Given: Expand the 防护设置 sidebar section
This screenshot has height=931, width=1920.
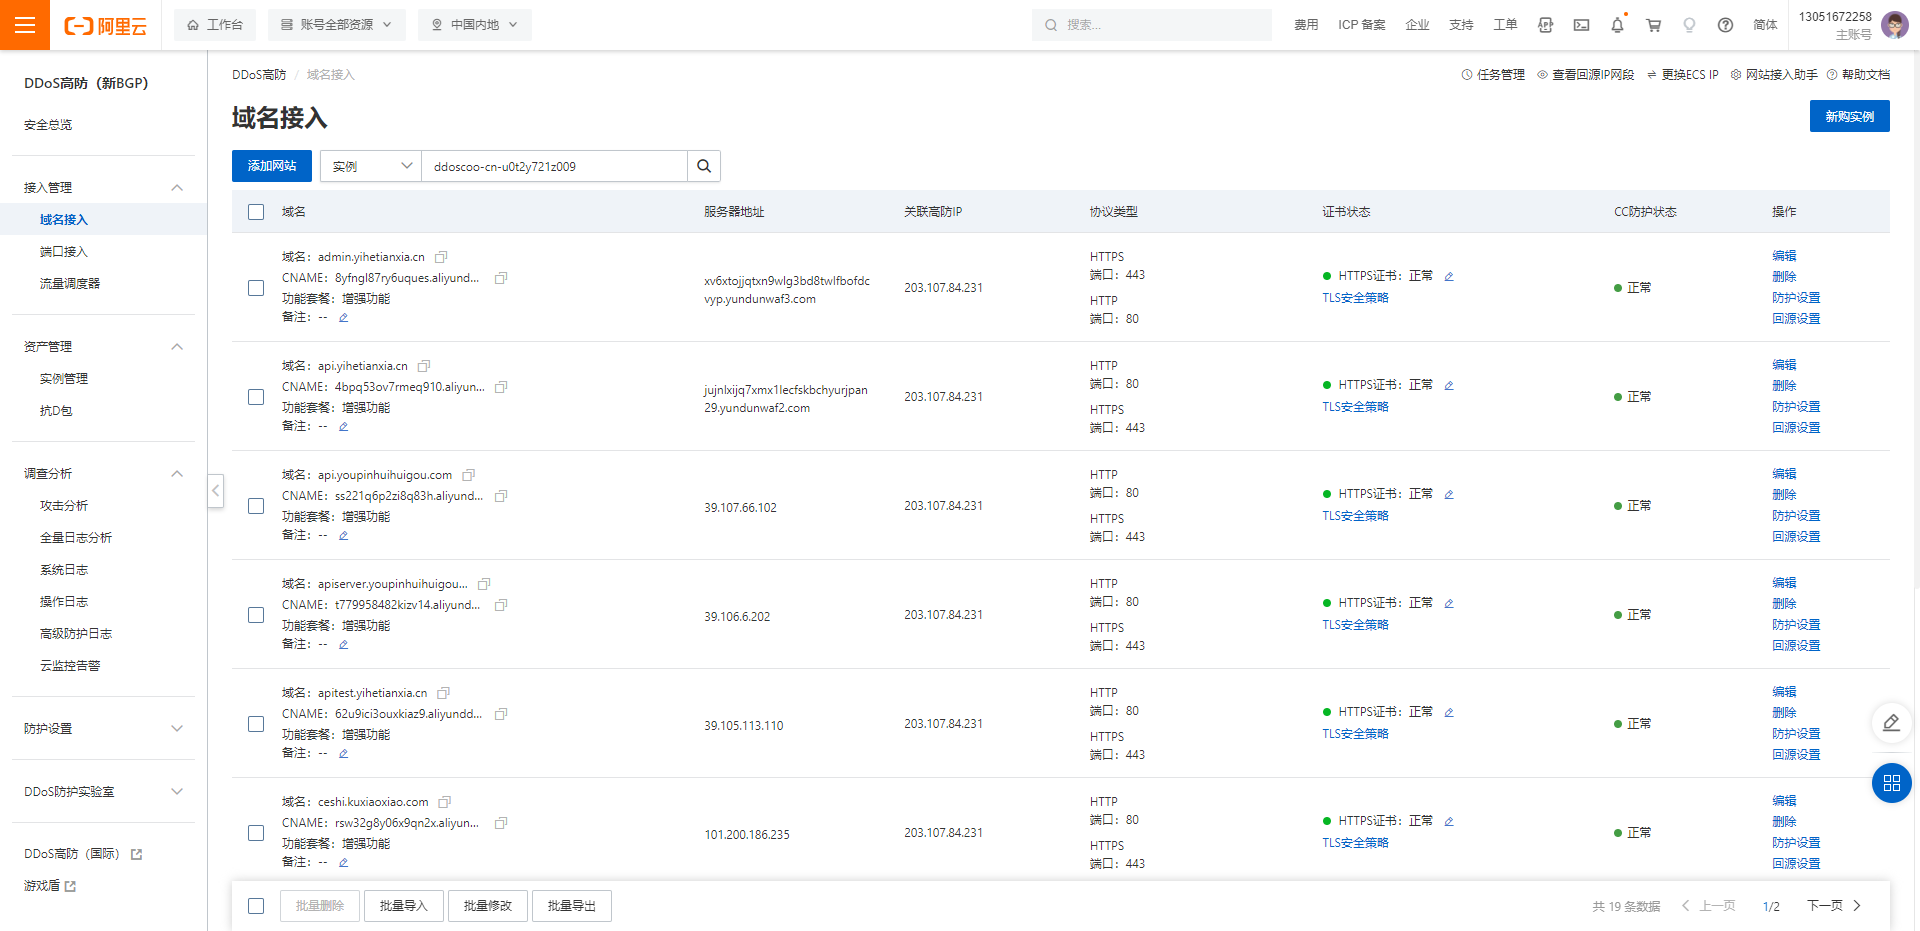Looking at the screenshot, I should pos(103,729).
